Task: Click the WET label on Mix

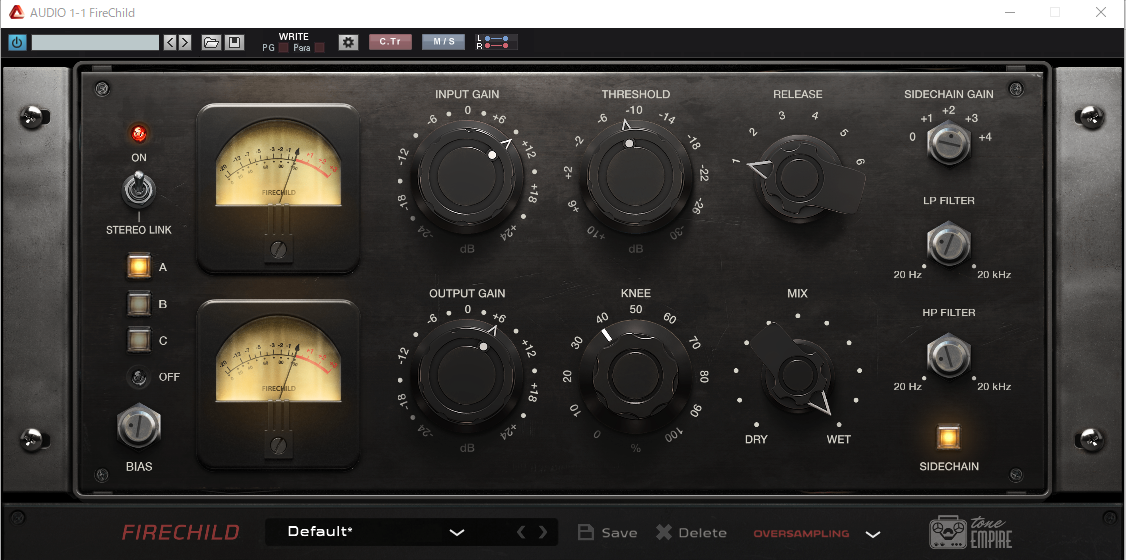Action: pyautogui.click(x=839, y=439)
